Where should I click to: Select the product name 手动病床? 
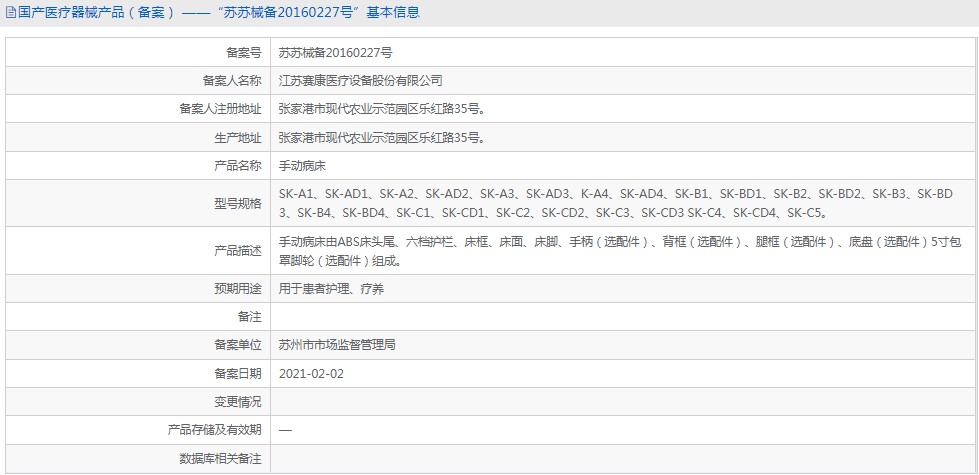pyautogui.click(x=302, y=166)
